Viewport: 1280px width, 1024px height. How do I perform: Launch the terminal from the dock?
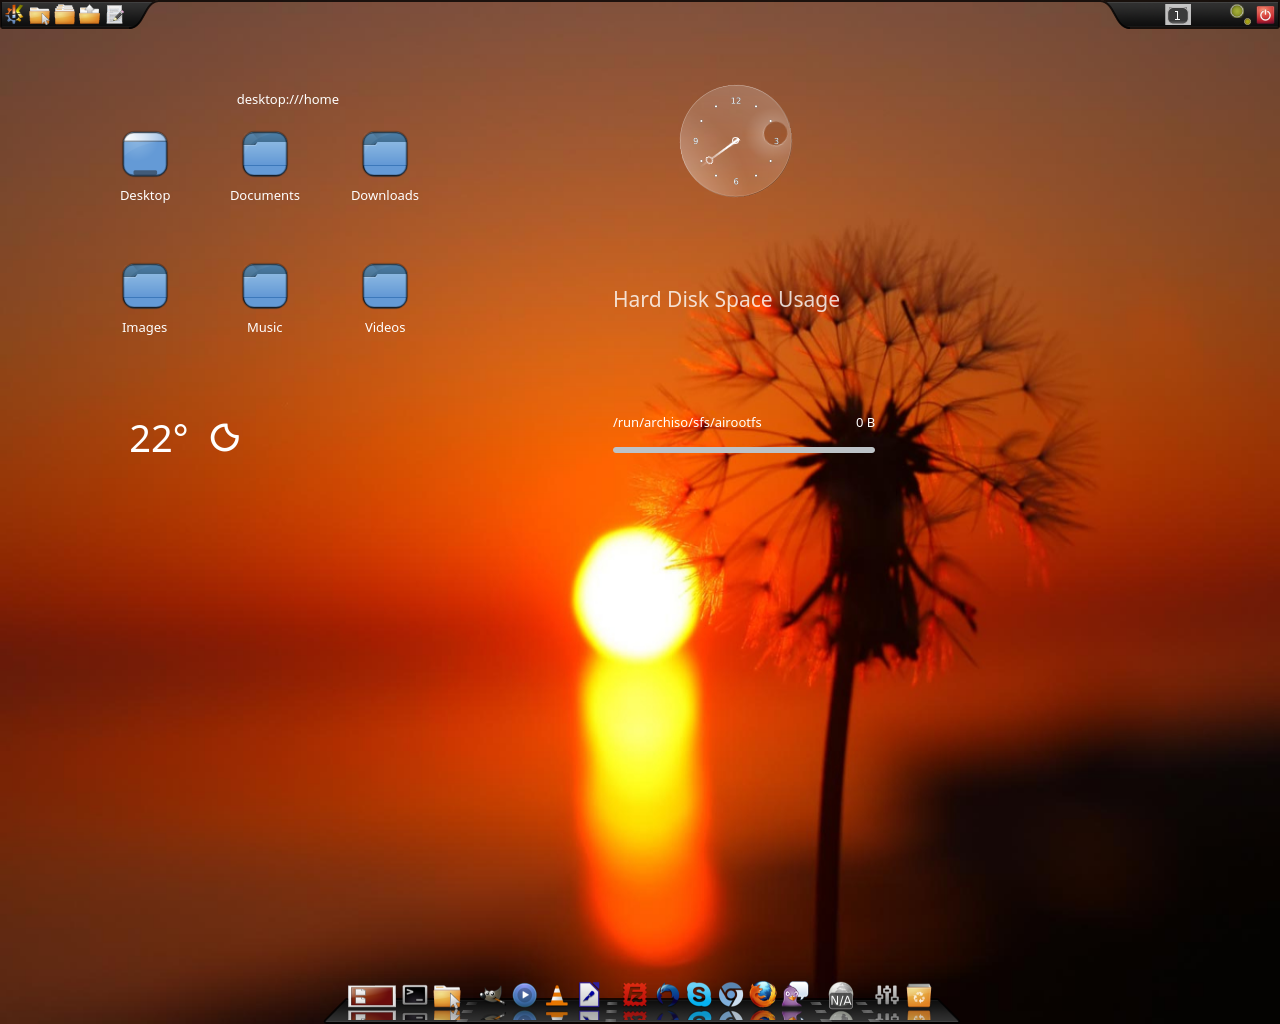[x=415, y=995]
